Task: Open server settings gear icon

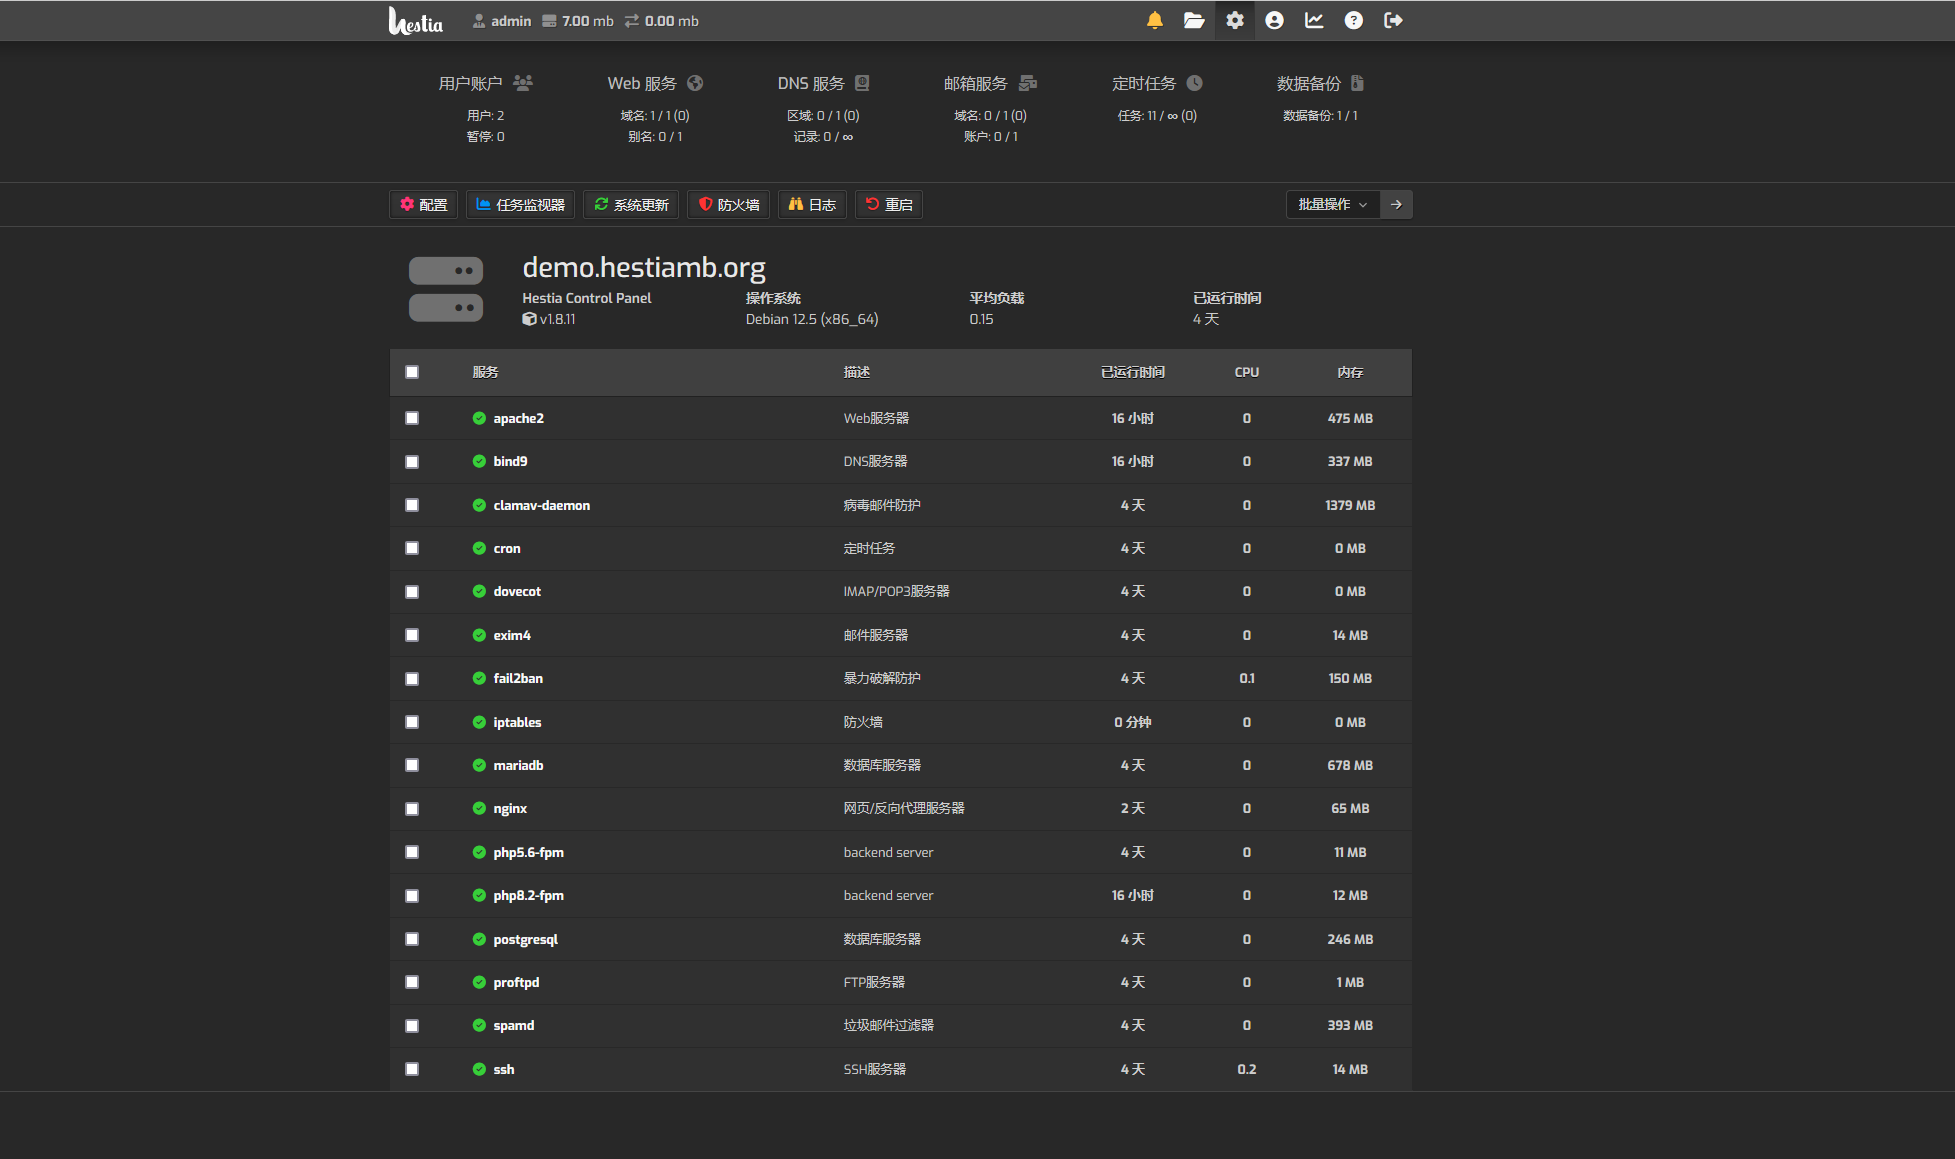Action: coord(1235,20)
